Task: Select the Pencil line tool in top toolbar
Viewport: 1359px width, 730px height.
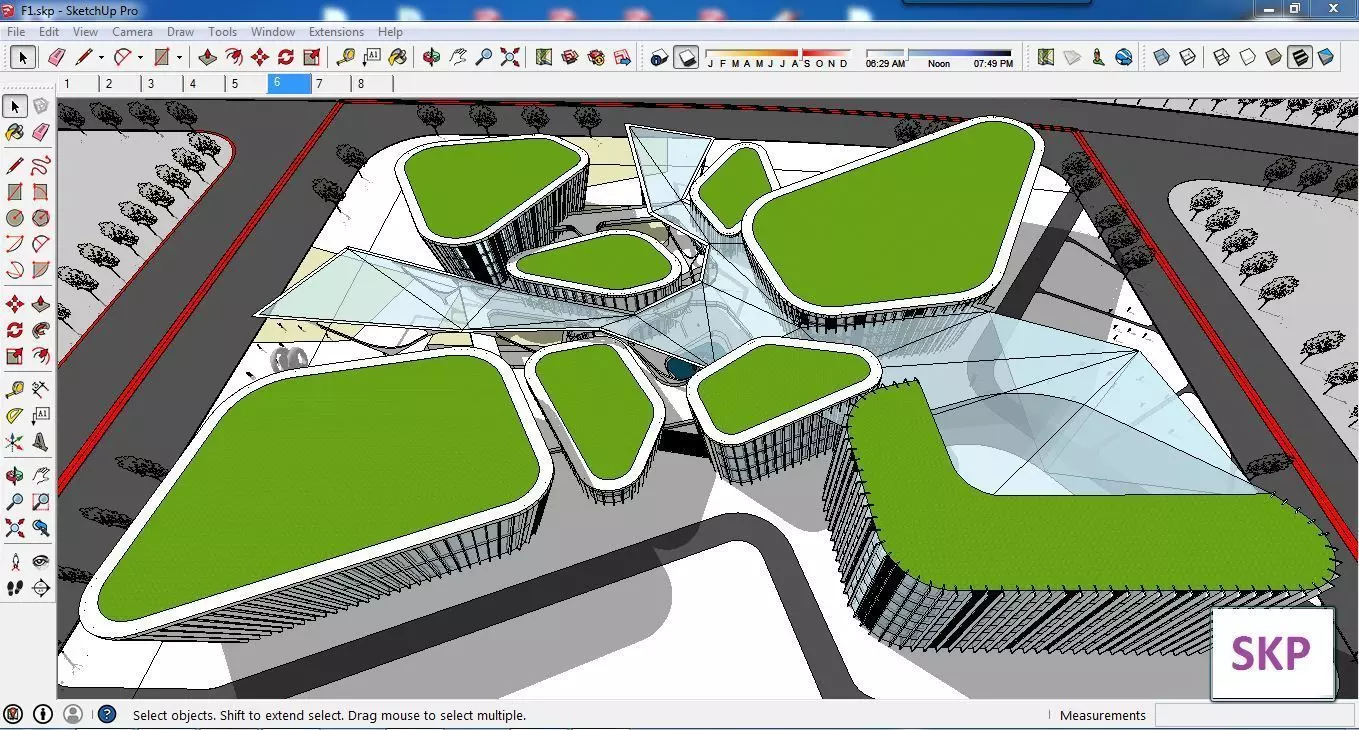Action: (x=84, y=57)
